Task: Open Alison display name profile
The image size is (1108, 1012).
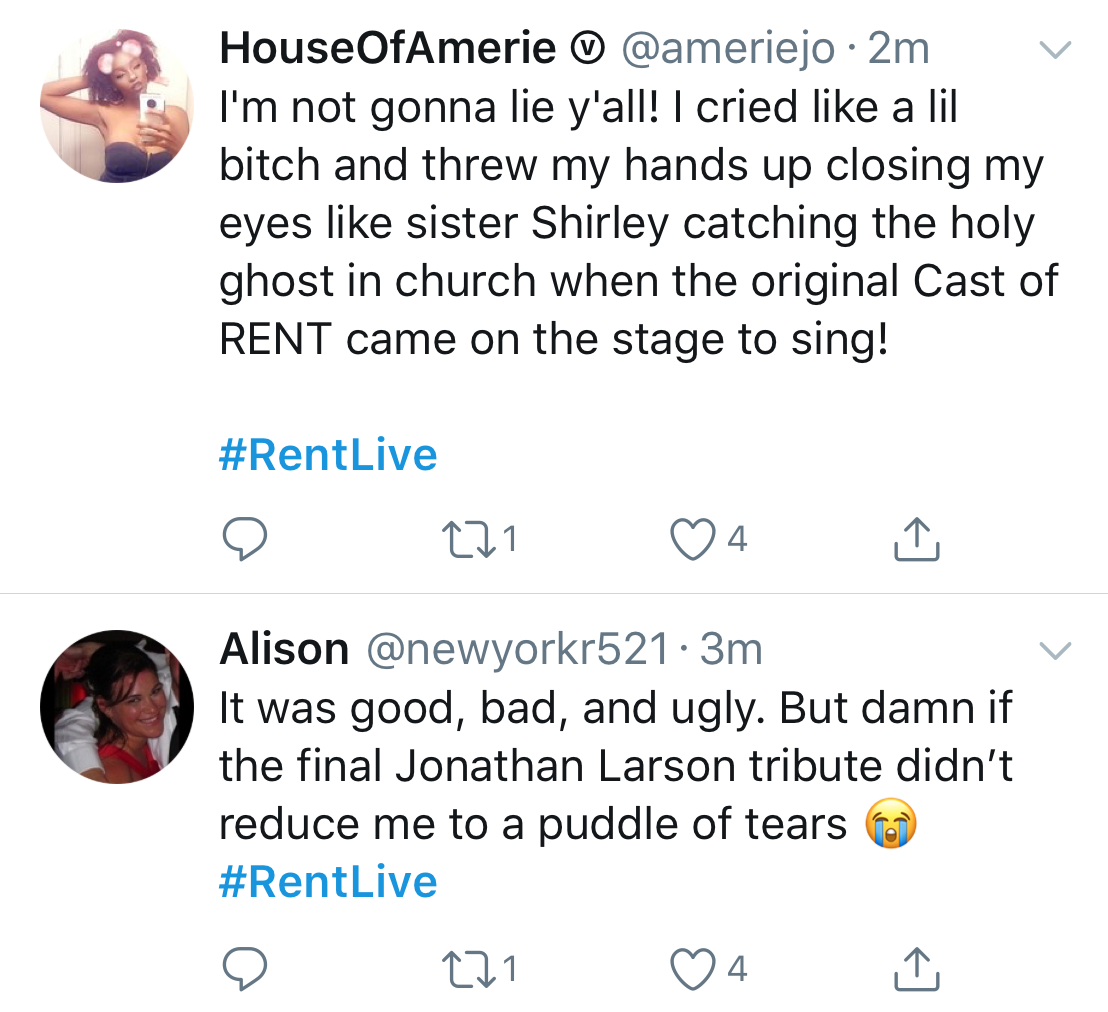Action: point(284,650)
